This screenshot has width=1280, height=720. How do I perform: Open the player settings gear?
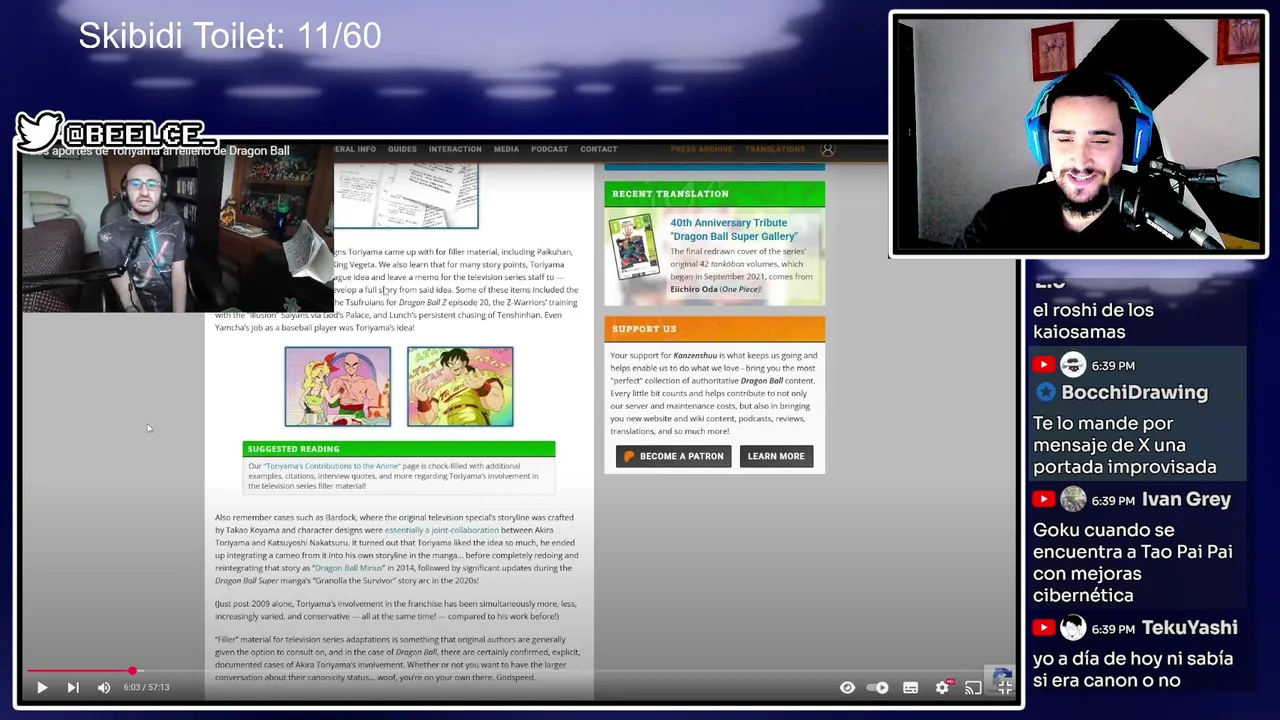point(942,687)
